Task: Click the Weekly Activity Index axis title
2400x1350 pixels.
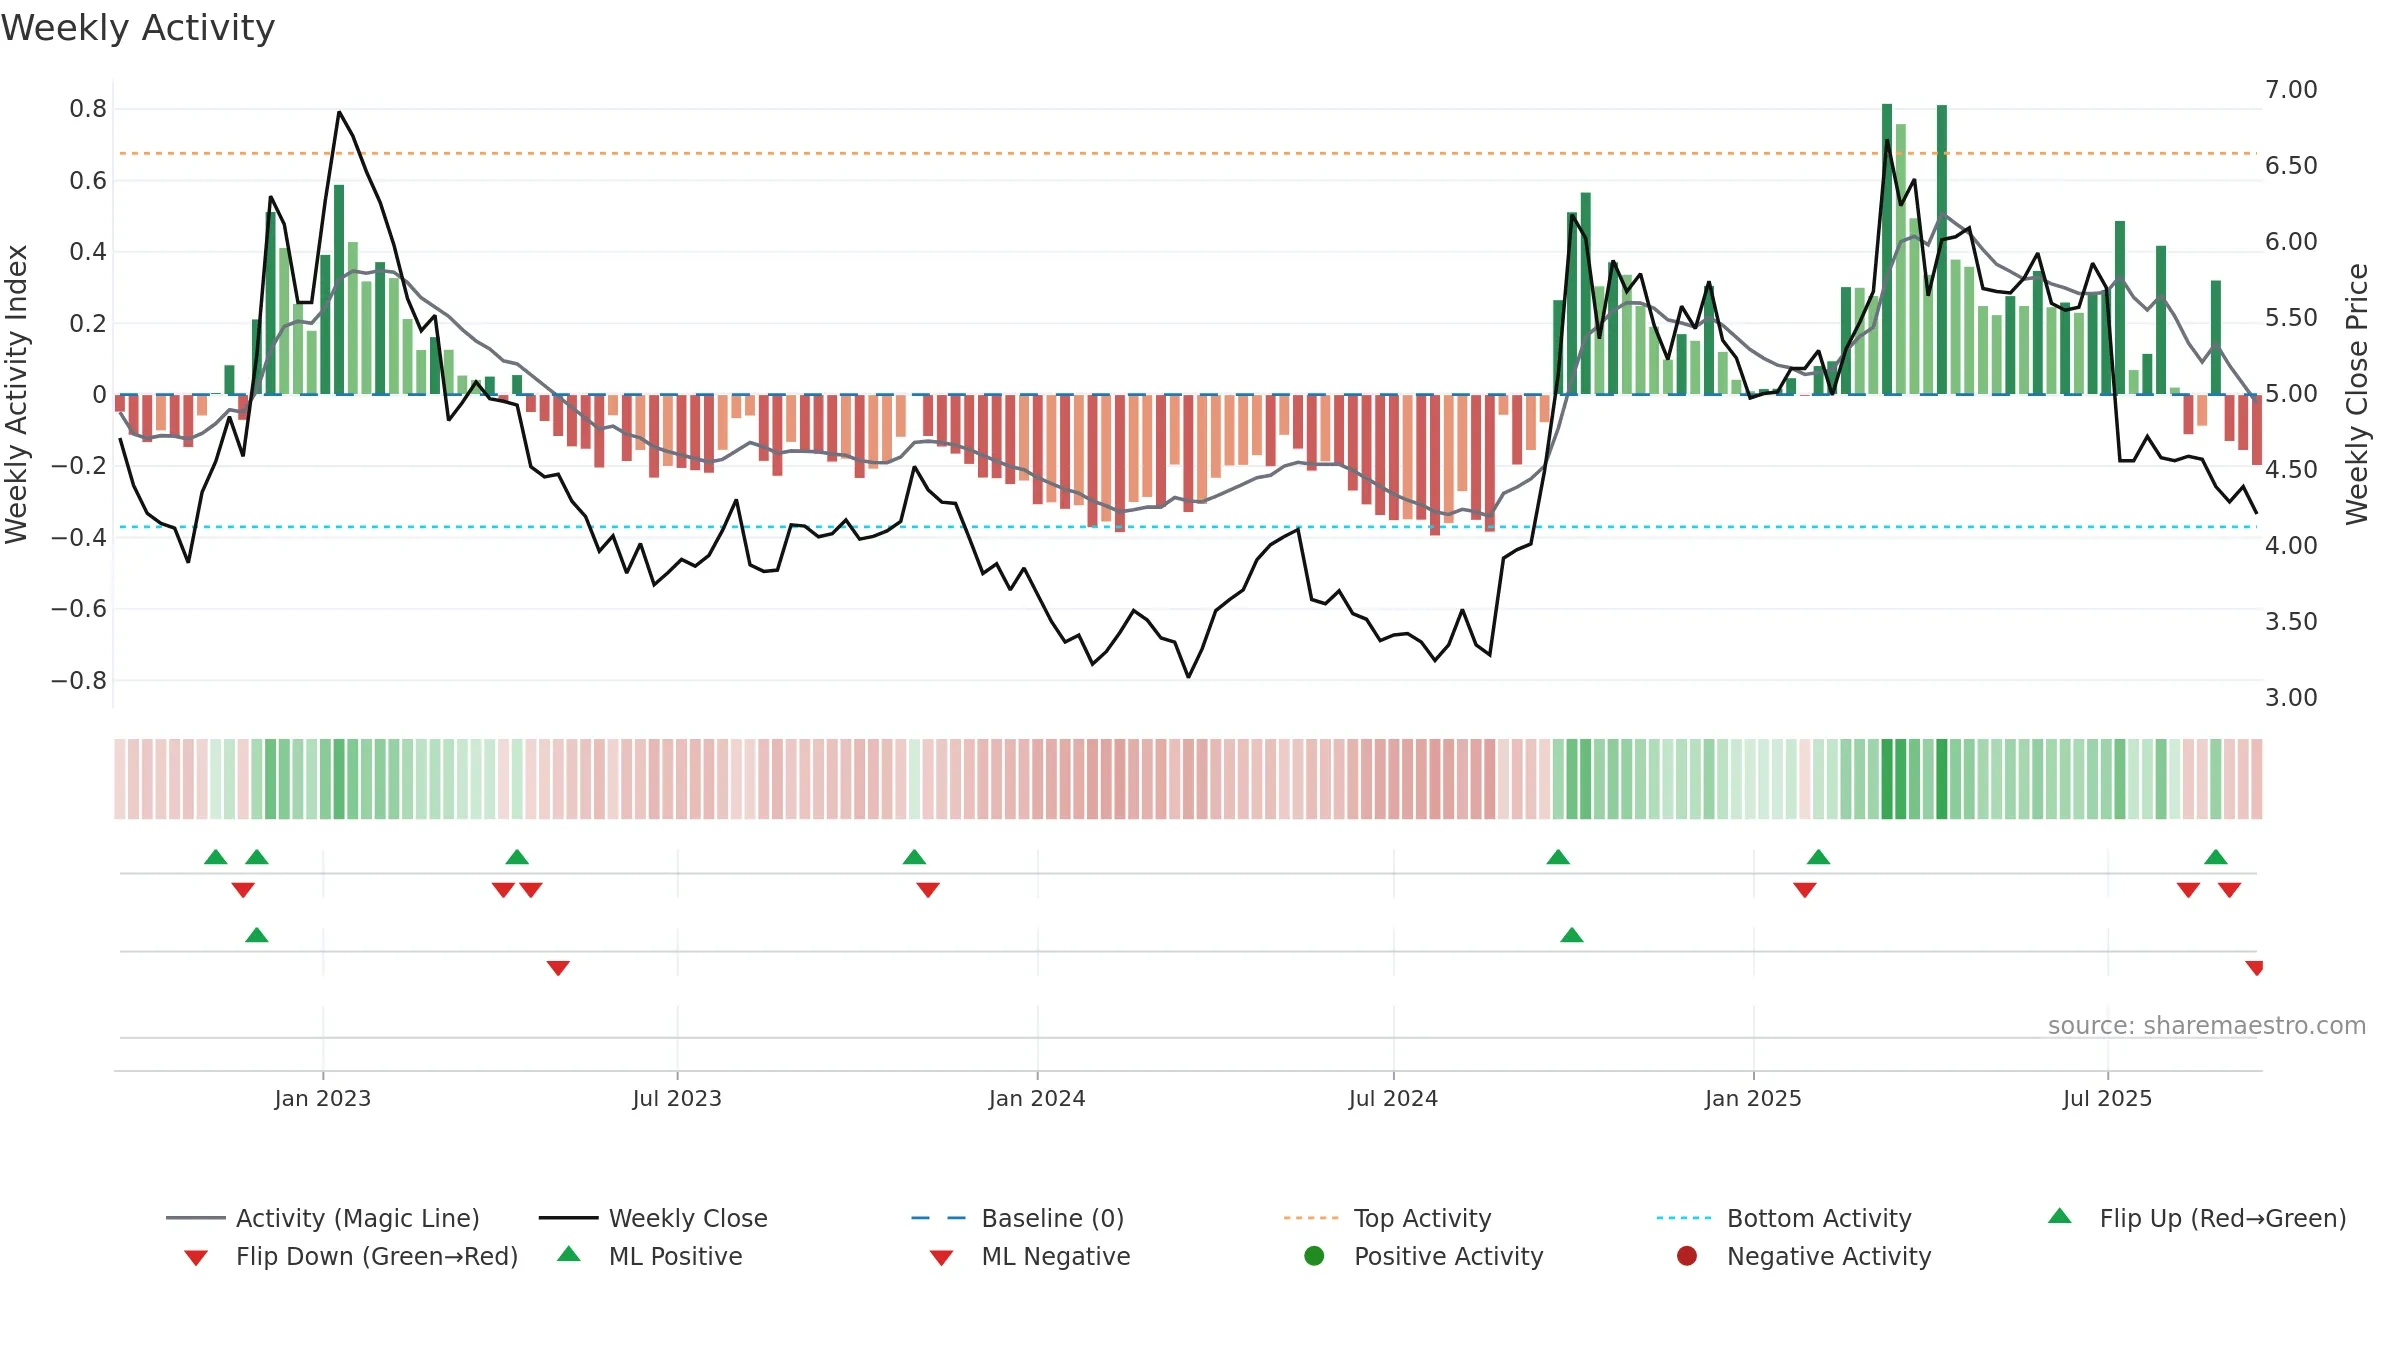Action: point(17,394)
